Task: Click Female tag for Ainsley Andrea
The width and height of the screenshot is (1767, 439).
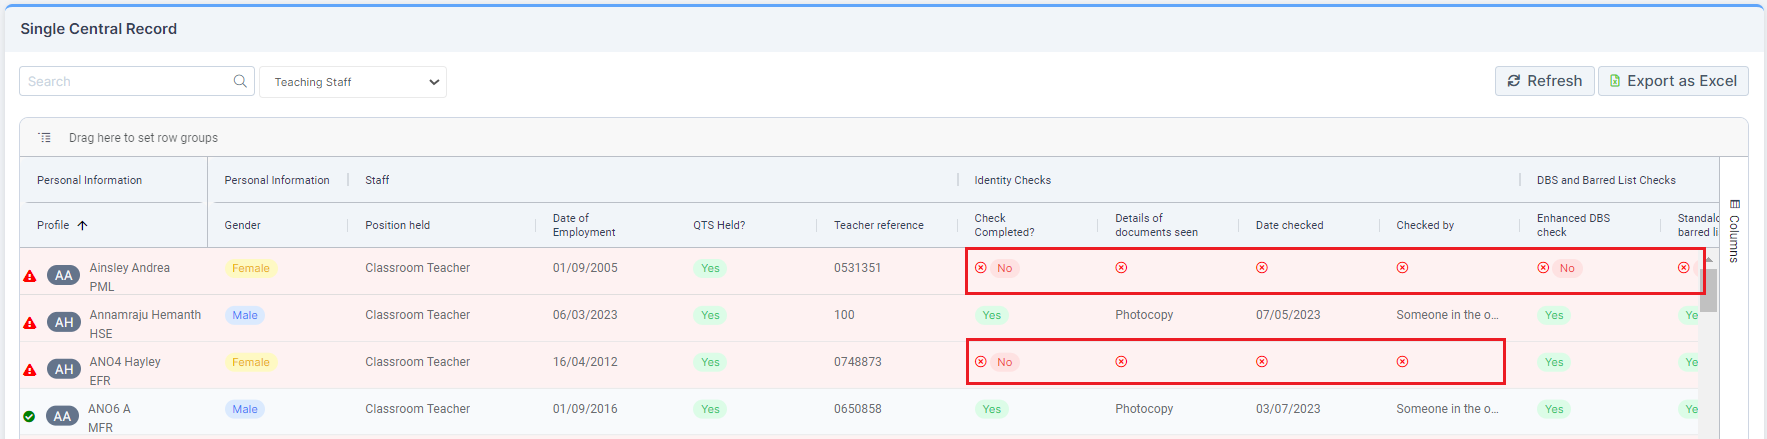Action: point(251,268)
